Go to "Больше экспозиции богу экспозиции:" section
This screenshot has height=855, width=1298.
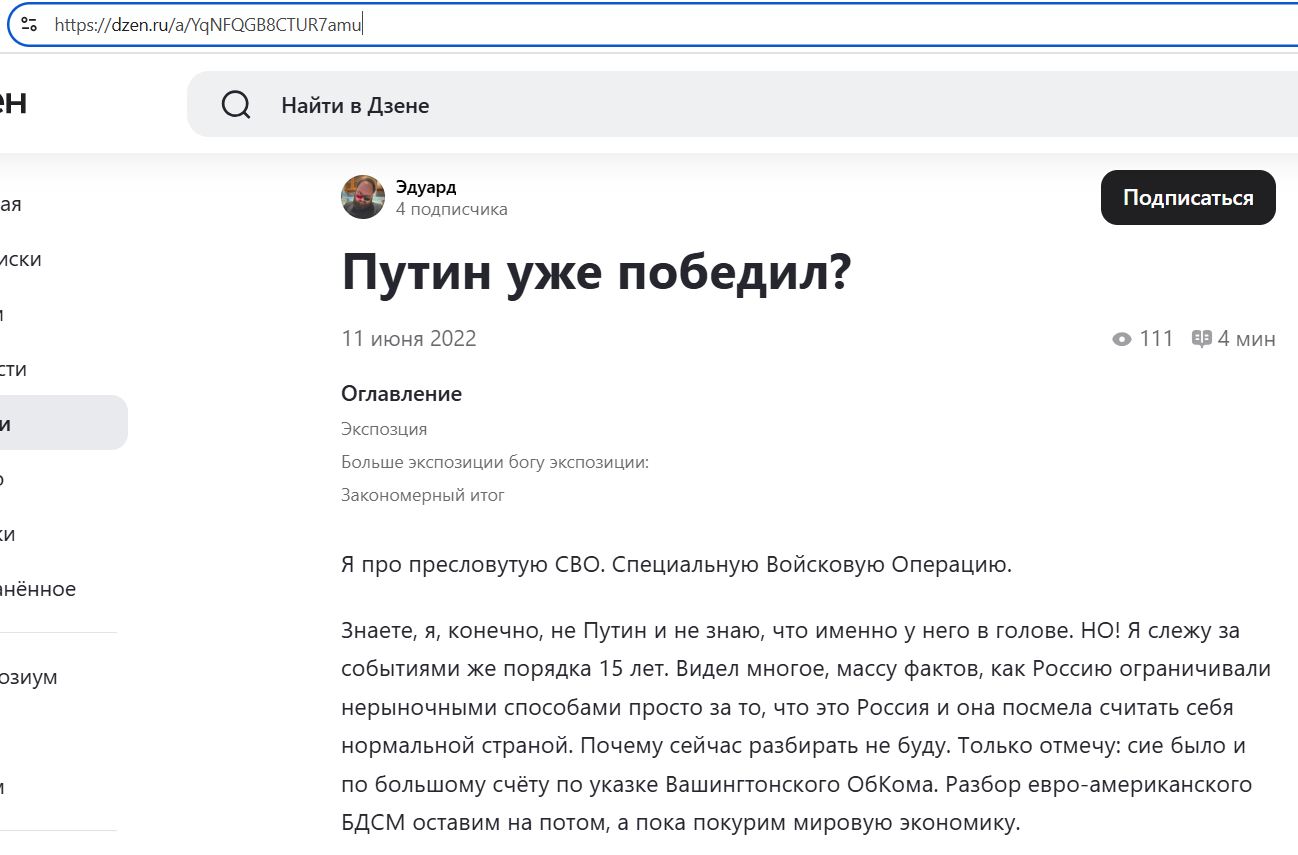click(495, 462)
